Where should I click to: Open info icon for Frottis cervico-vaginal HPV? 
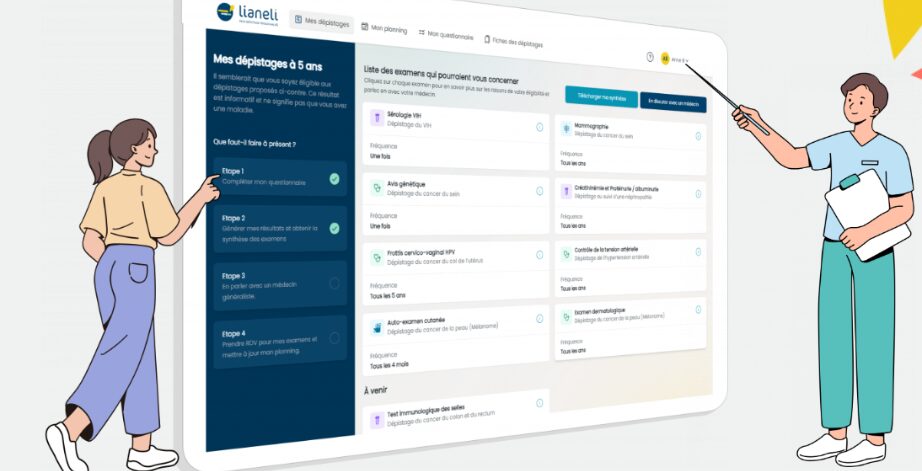click(x=539, y=255)
